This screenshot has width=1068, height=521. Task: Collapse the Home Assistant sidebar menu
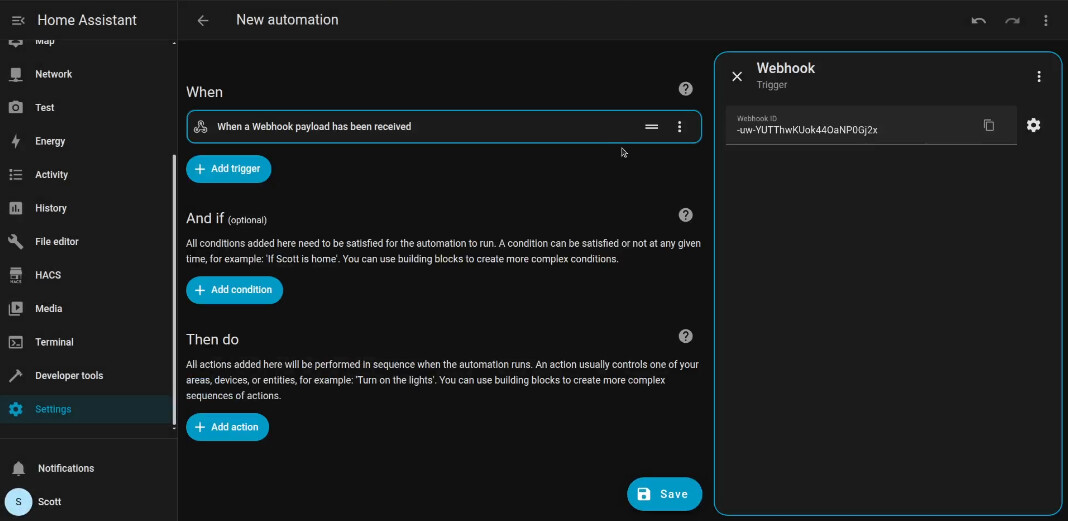pos(17,20)
